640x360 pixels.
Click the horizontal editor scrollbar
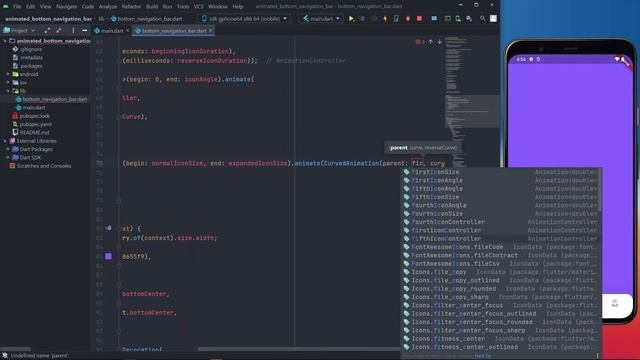(300, 349)
